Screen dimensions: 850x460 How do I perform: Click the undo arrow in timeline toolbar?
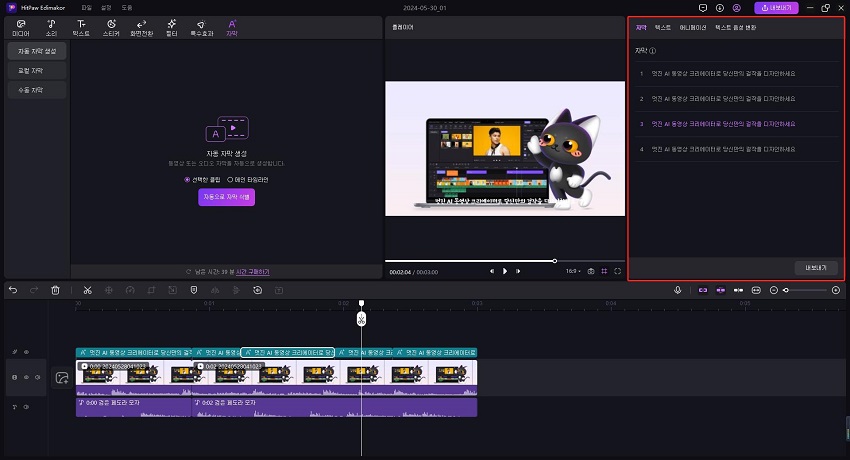pos(13,290)
